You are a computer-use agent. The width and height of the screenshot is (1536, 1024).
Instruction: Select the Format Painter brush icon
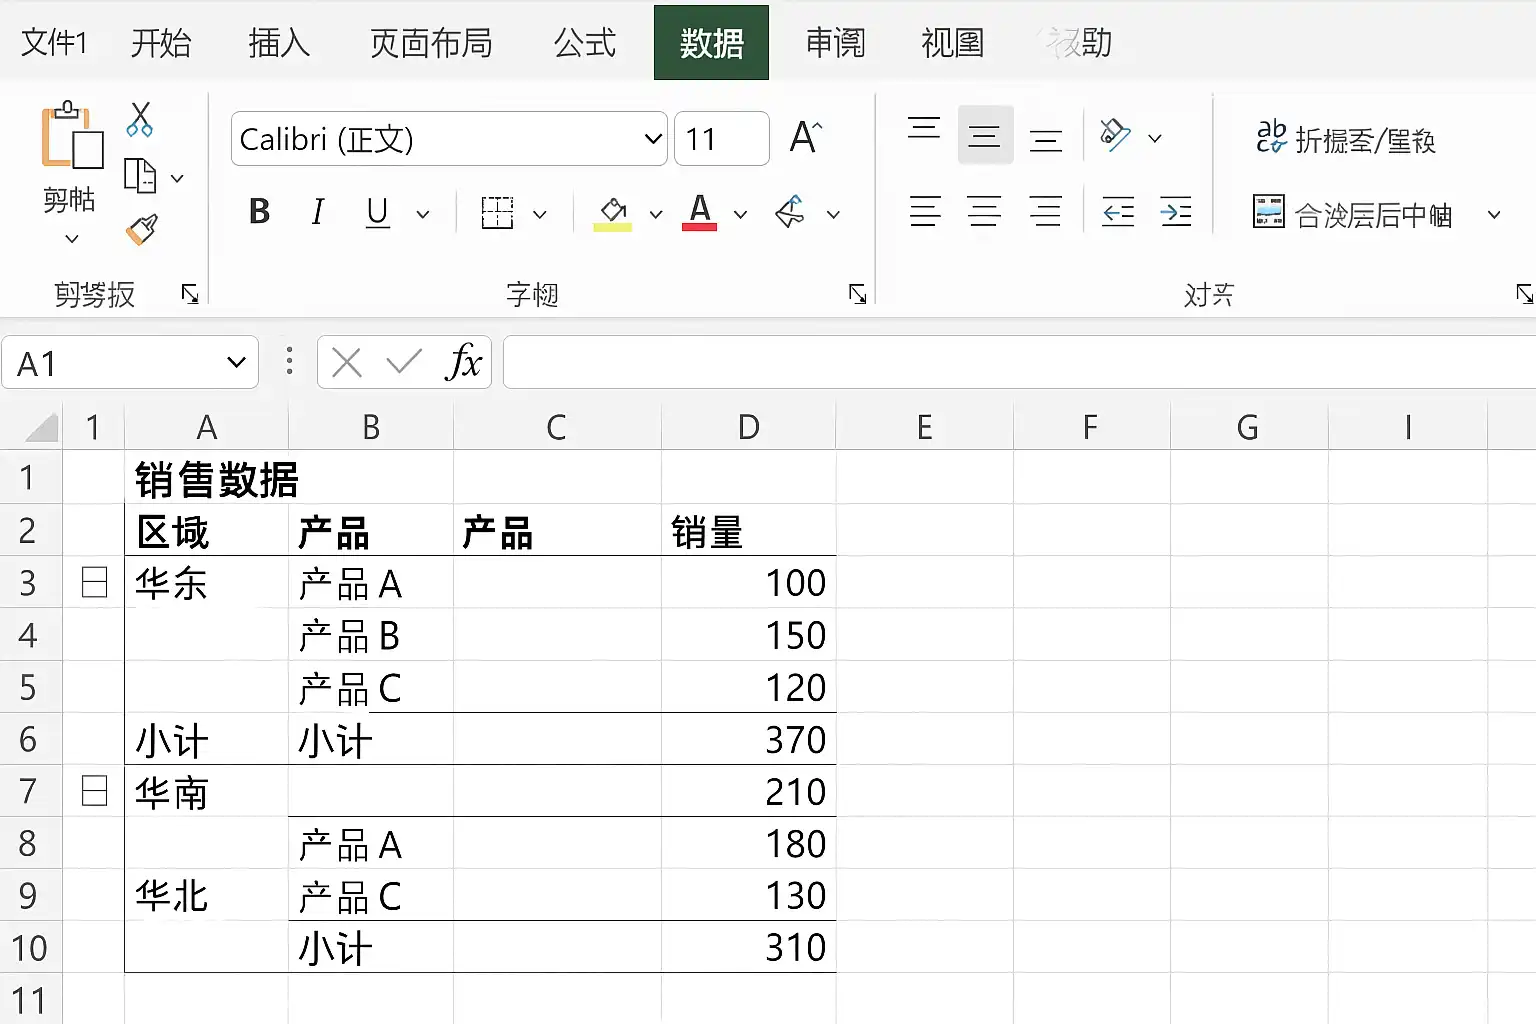coord(142,229)
